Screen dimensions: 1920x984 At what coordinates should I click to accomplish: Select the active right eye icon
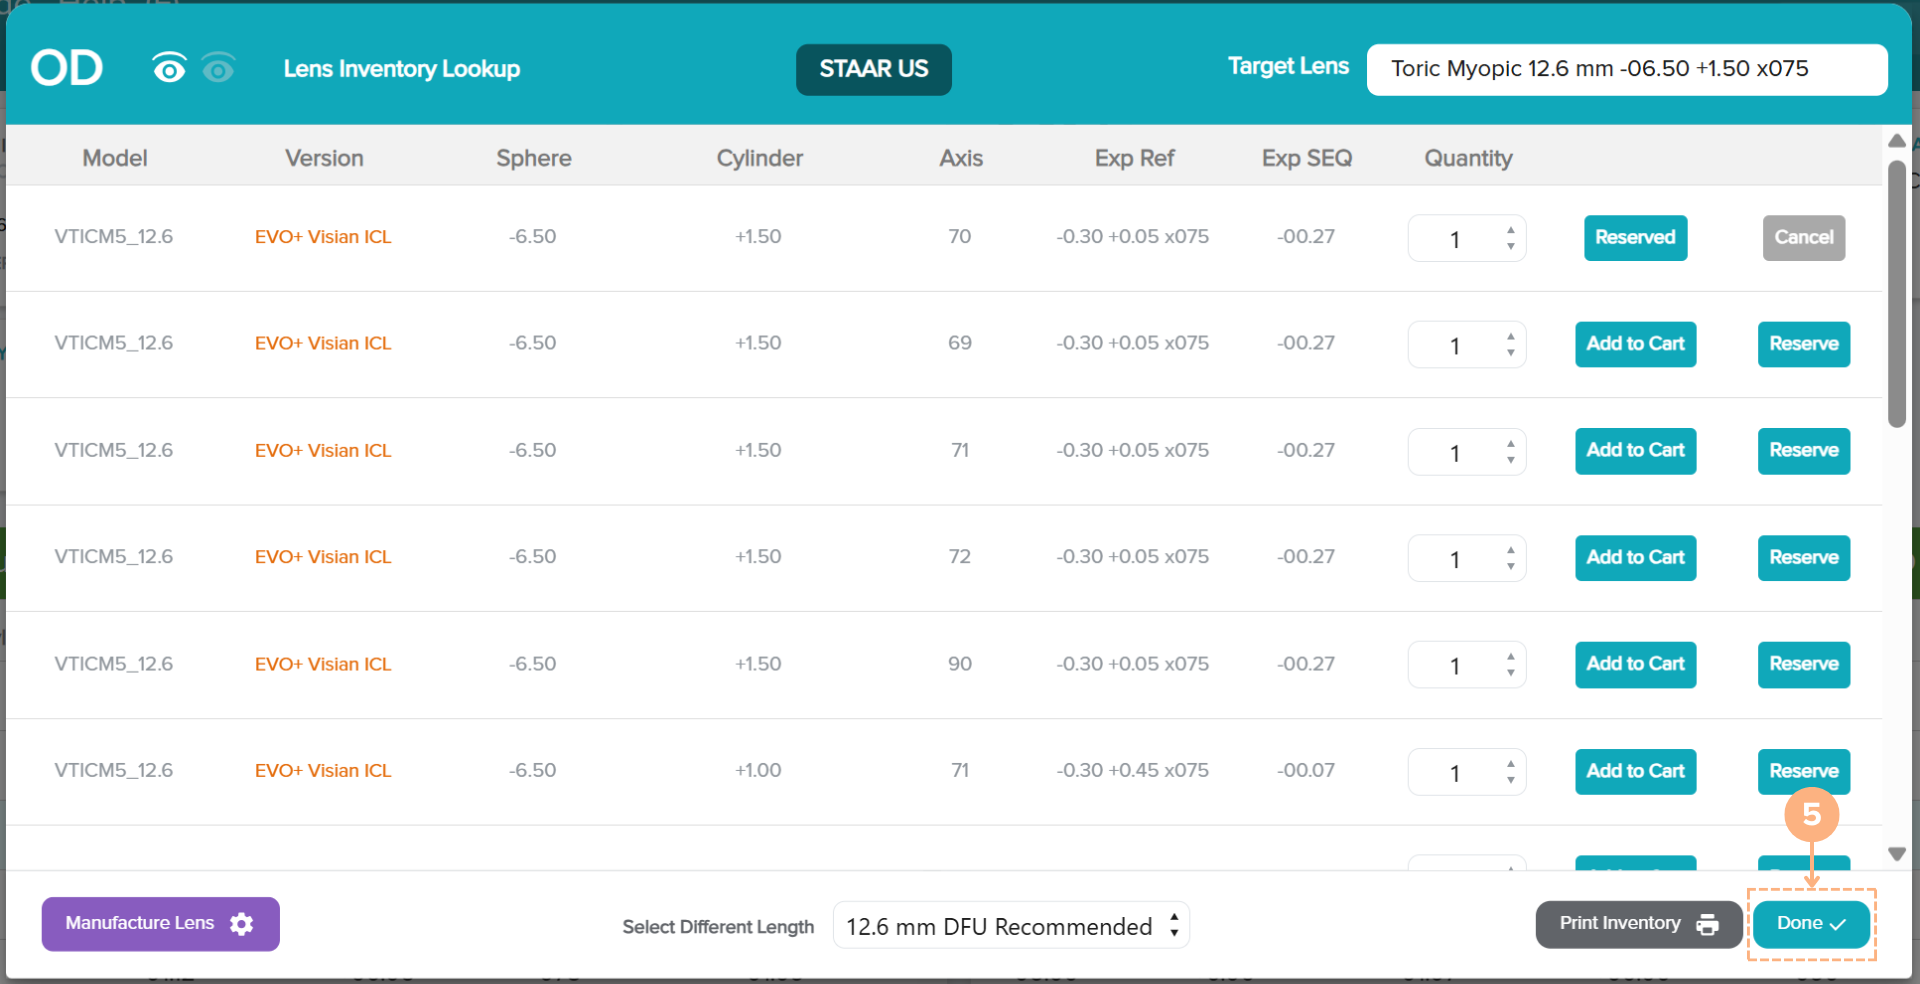169,68
